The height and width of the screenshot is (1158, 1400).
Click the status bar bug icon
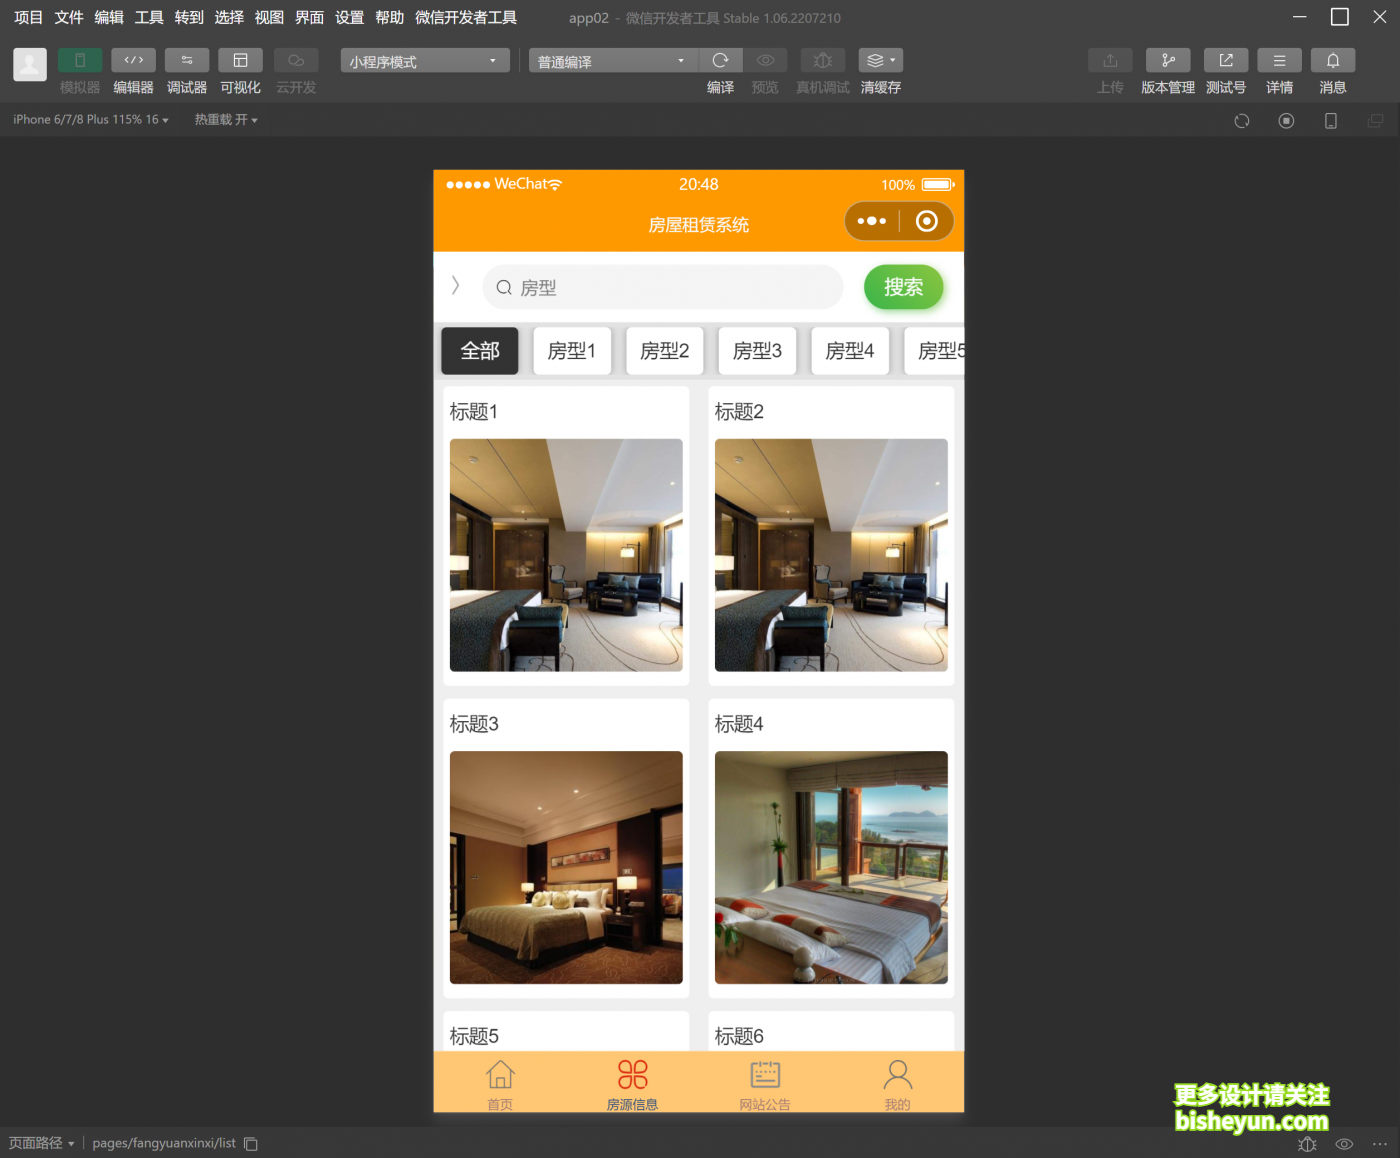coord(1307,1144)
